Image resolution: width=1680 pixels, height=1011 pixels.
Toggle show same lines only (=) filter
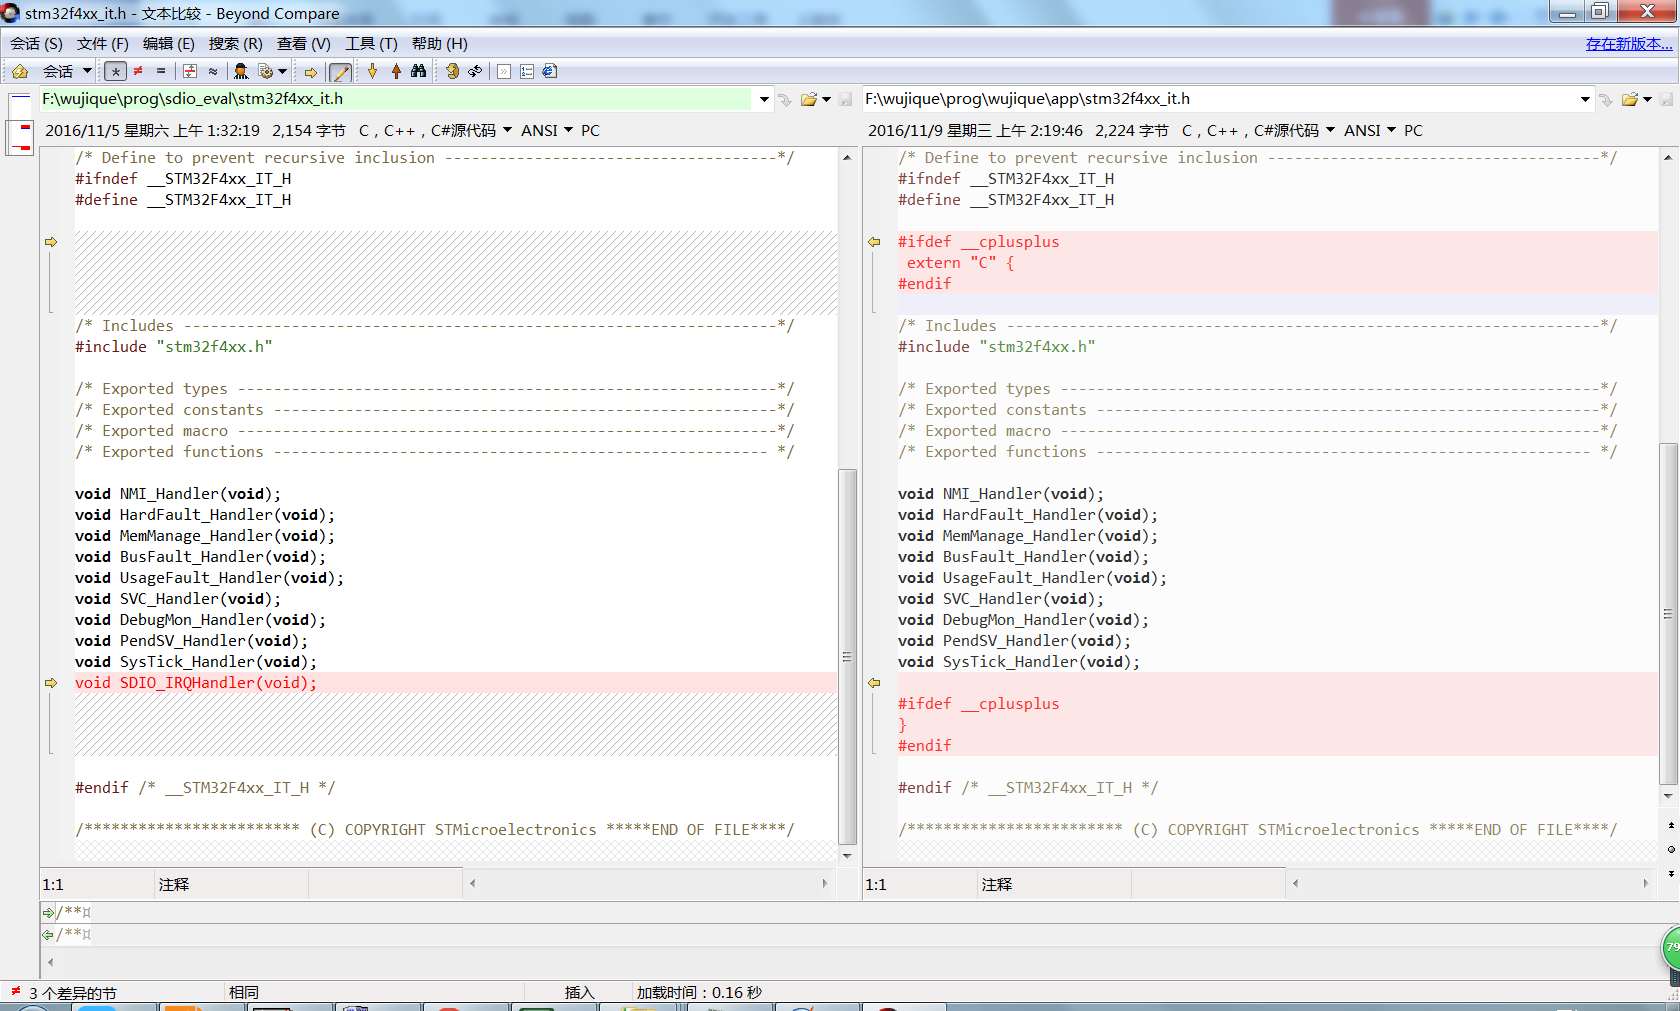[161, 71]
